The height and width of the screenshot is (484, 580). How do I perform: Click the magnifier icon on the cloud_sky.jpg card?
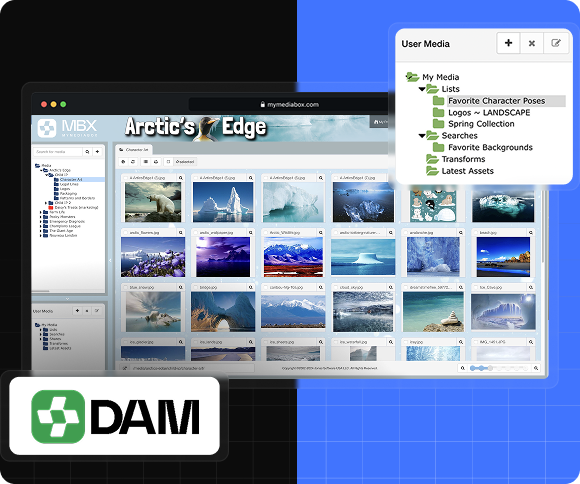391,287
